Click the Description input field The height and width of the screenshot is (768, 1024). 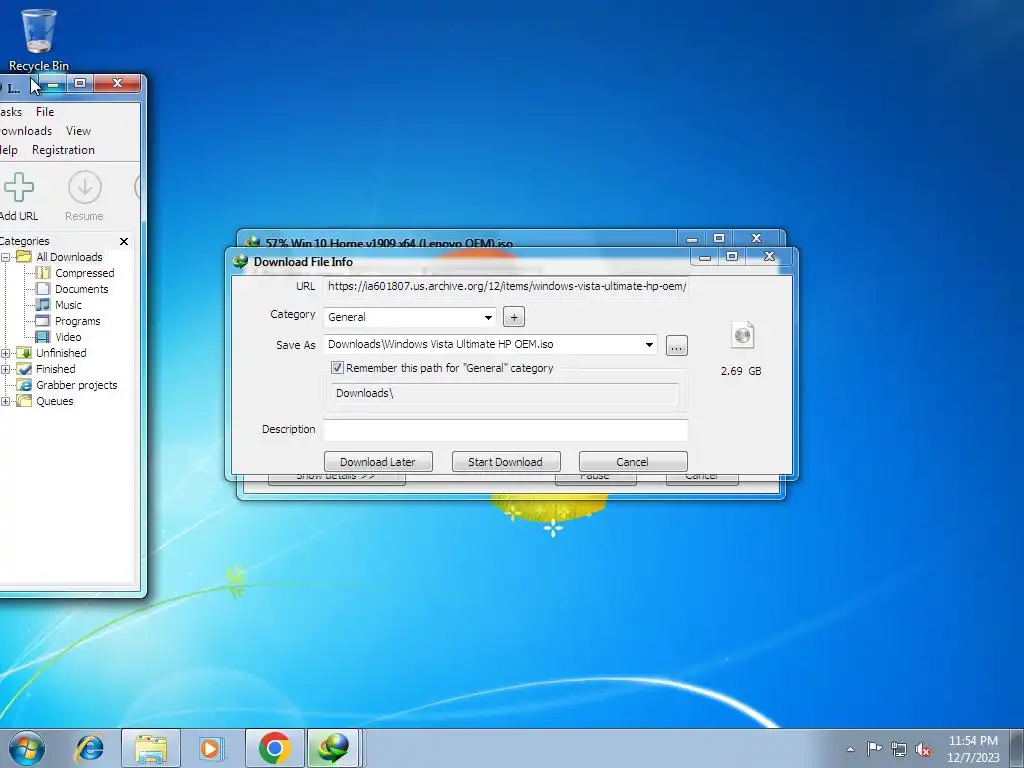(505, 430)
